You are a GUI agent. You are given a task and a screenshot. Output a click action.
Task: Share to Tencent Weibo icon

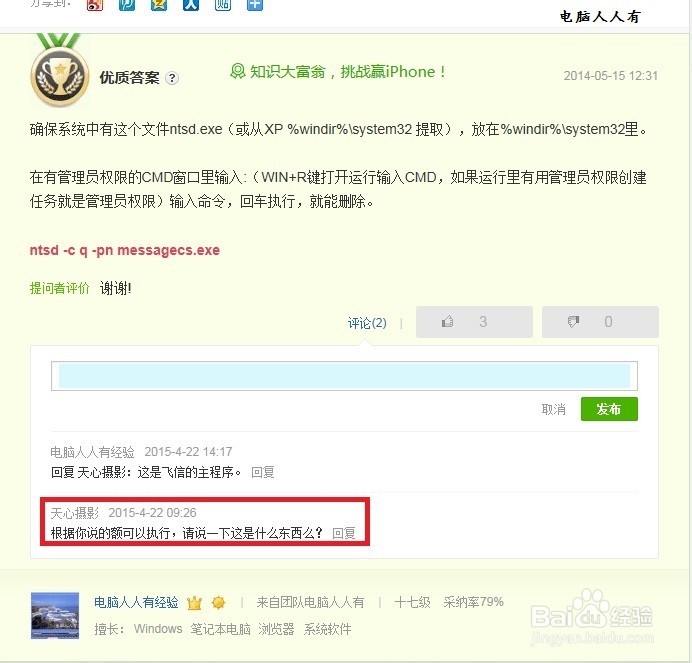(127, 4)
